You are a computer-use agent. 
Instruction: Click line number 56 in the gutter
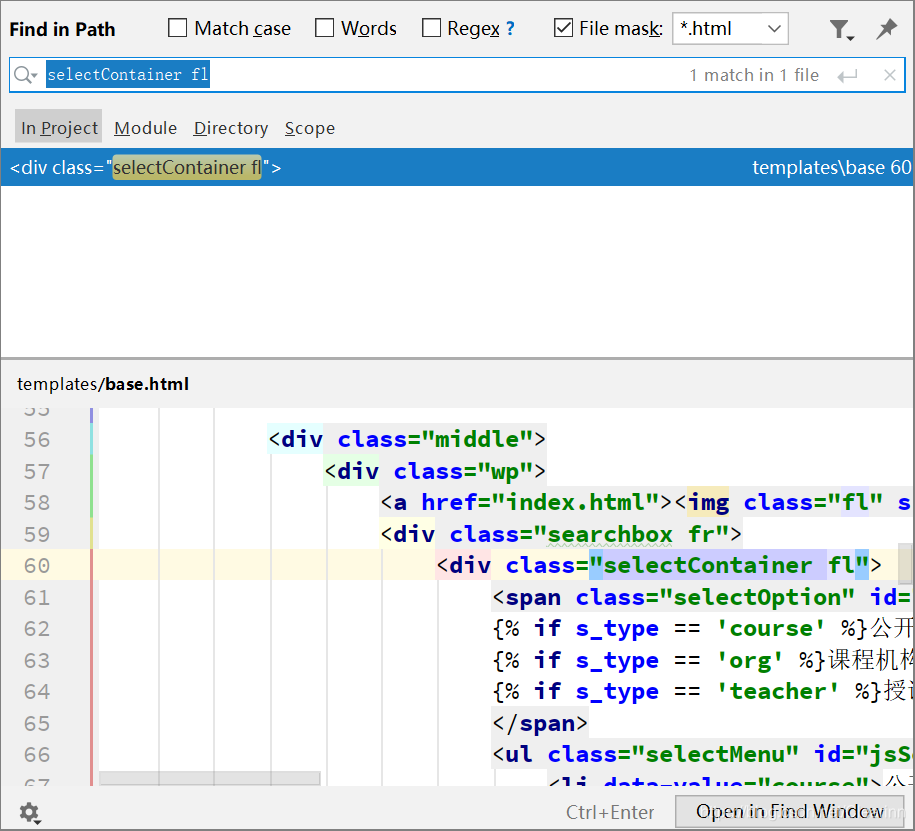click(37, 439)
